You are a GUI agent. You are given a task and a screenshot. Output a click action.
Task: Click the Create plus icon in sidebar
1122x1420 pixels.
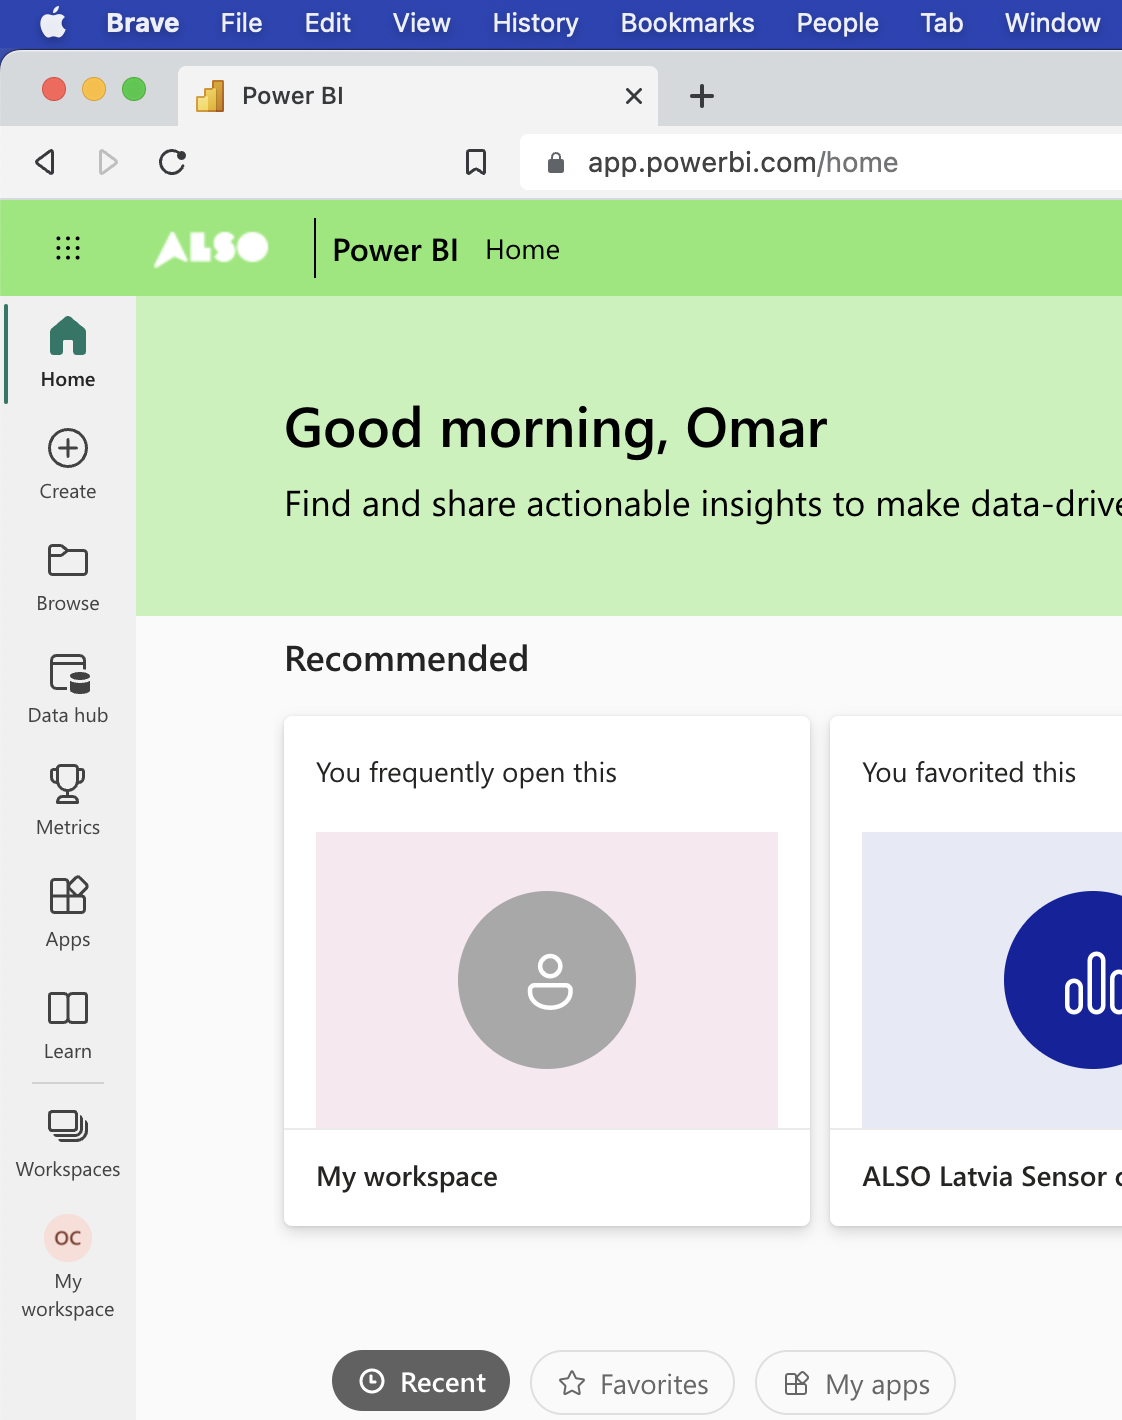tap(68, 449)
